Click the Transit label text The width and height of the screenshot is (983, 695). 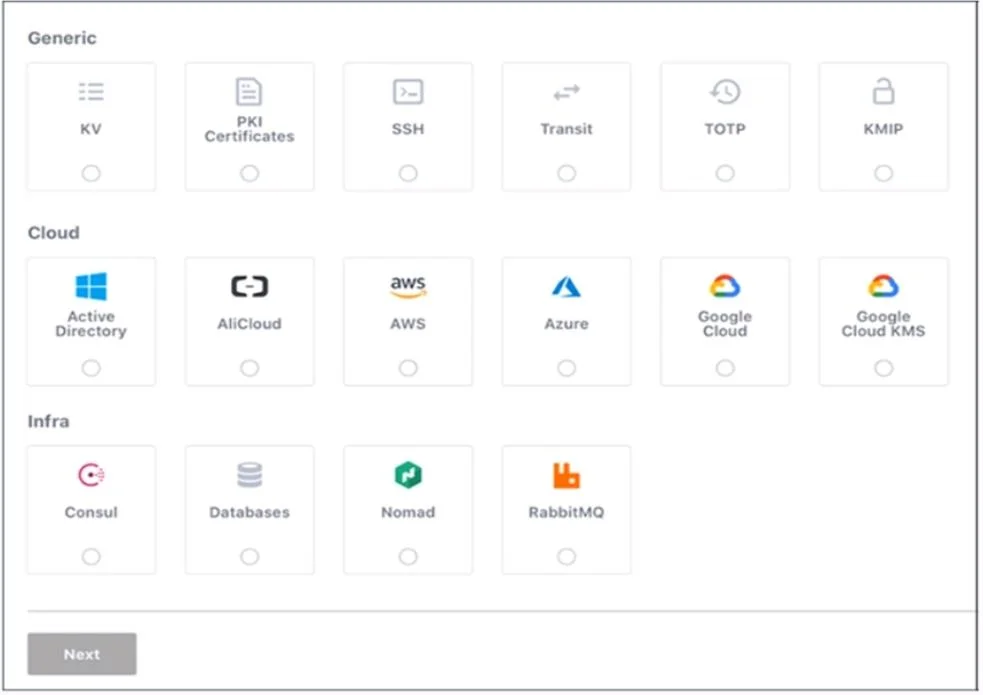point(567,129)
